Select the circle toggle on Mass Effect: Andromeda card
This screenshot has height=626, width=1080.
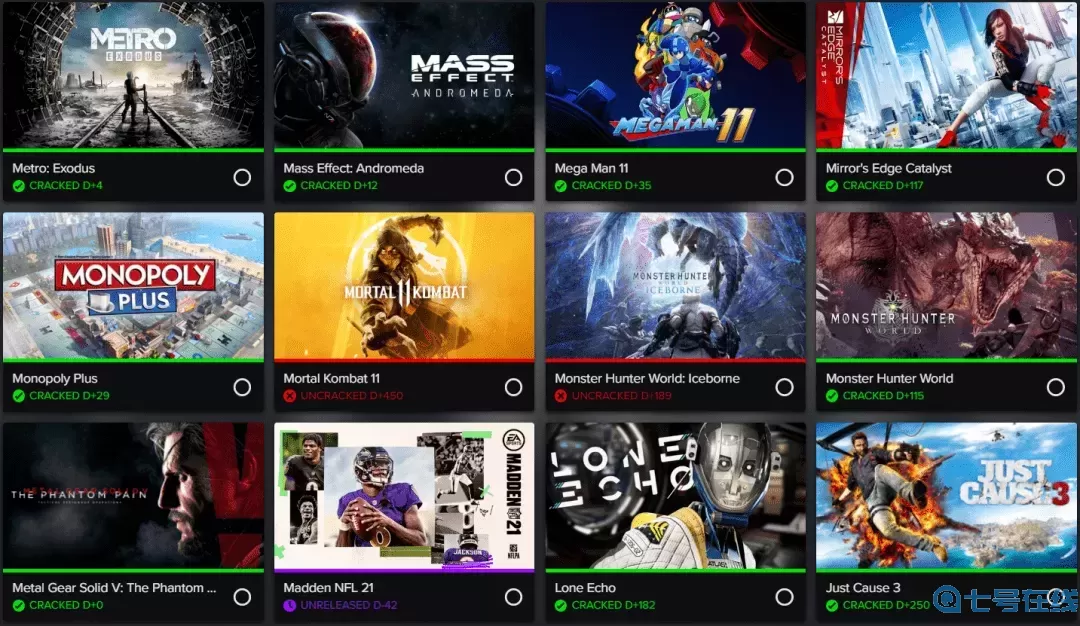[x=513, y=178]
